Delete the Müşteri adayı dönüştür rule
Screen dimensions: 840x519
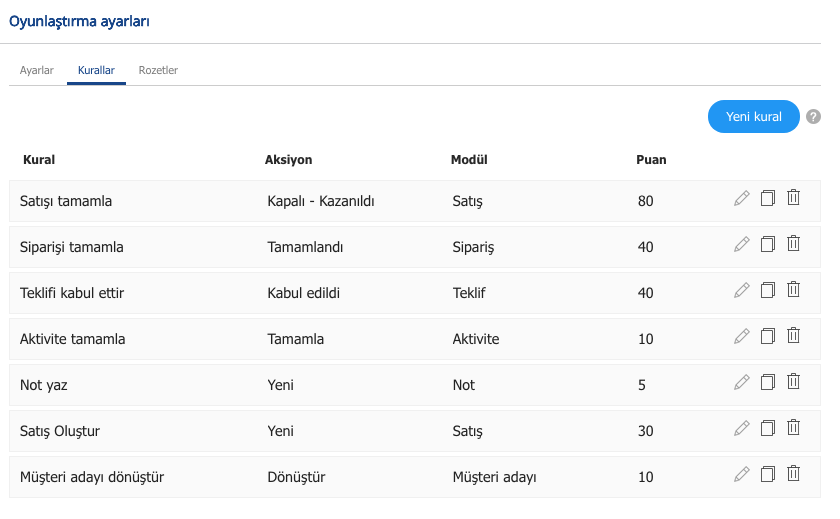(793, 474)
